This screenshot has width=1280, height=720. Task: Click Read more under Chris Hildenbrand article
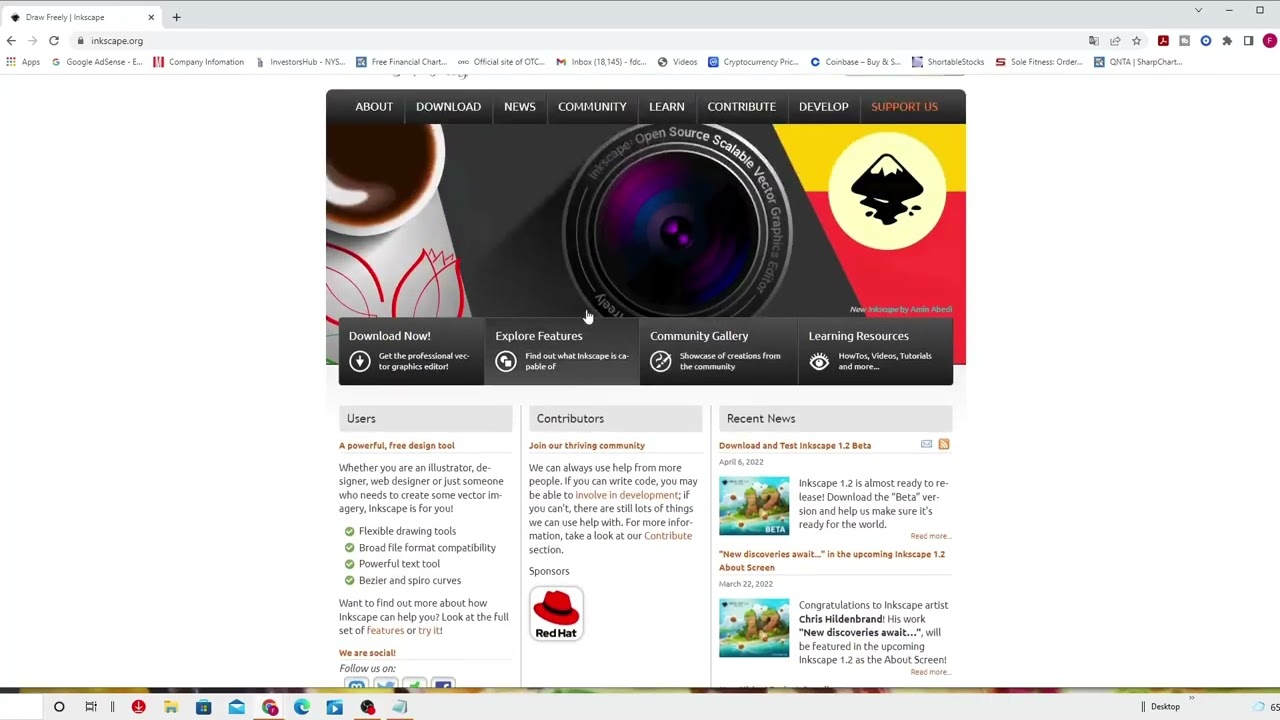(930, 672)
